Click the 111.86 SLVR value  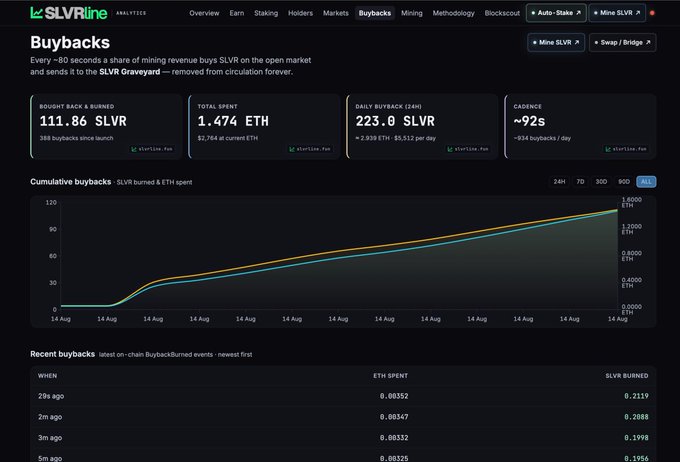tap(83, 121)
